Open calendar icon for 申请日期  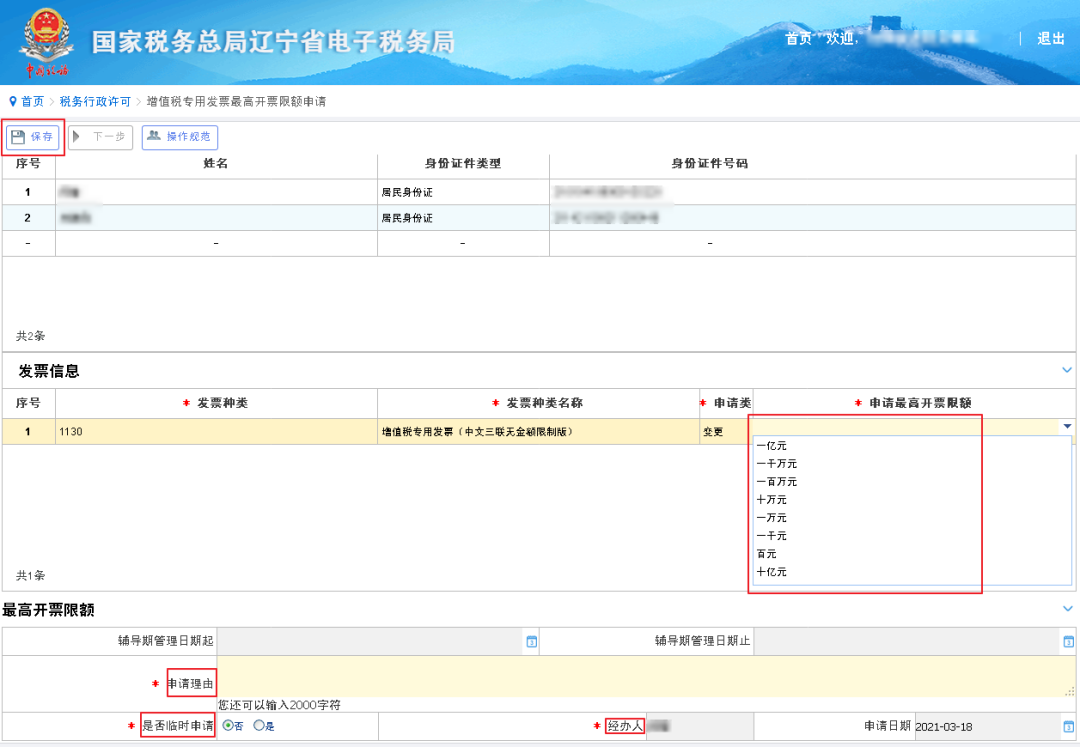[1068, 726]
